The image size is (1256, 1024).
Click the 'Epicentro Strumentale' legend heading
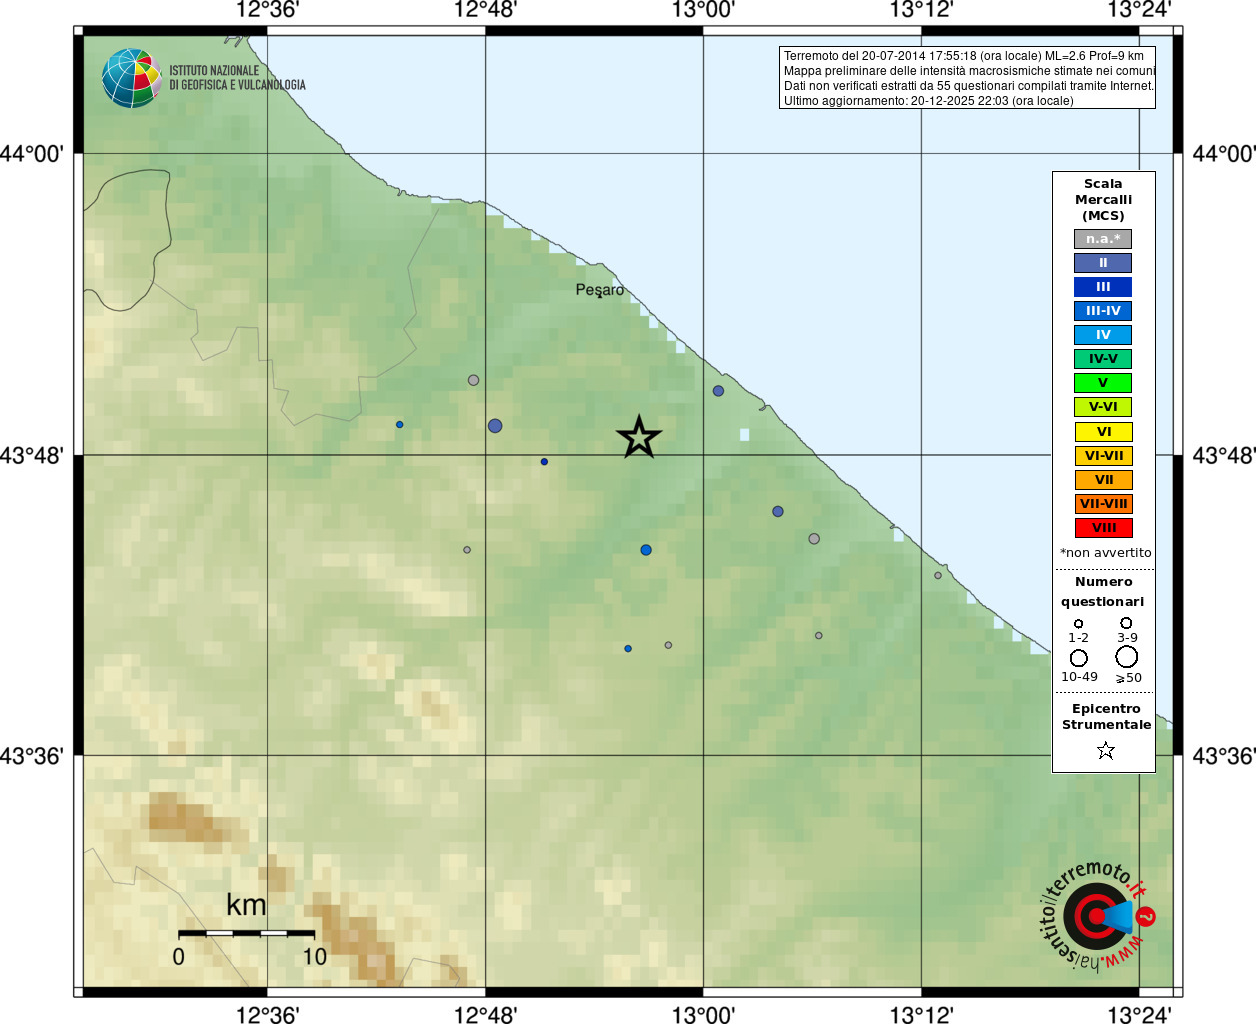[x=1106, y=717]
